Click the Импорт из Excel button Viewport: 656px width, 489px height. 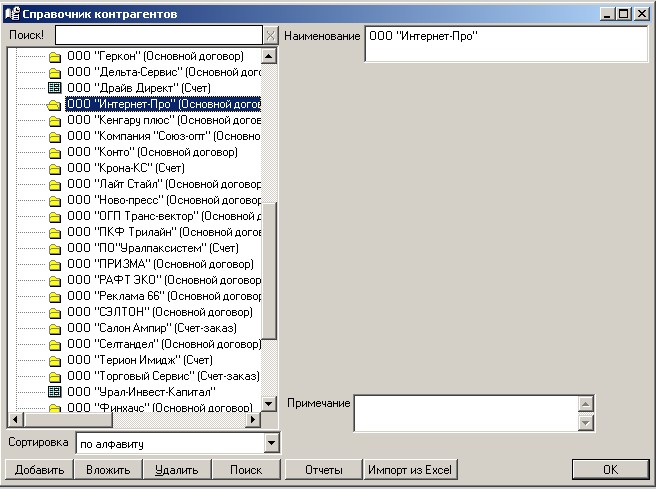(410, 469)
